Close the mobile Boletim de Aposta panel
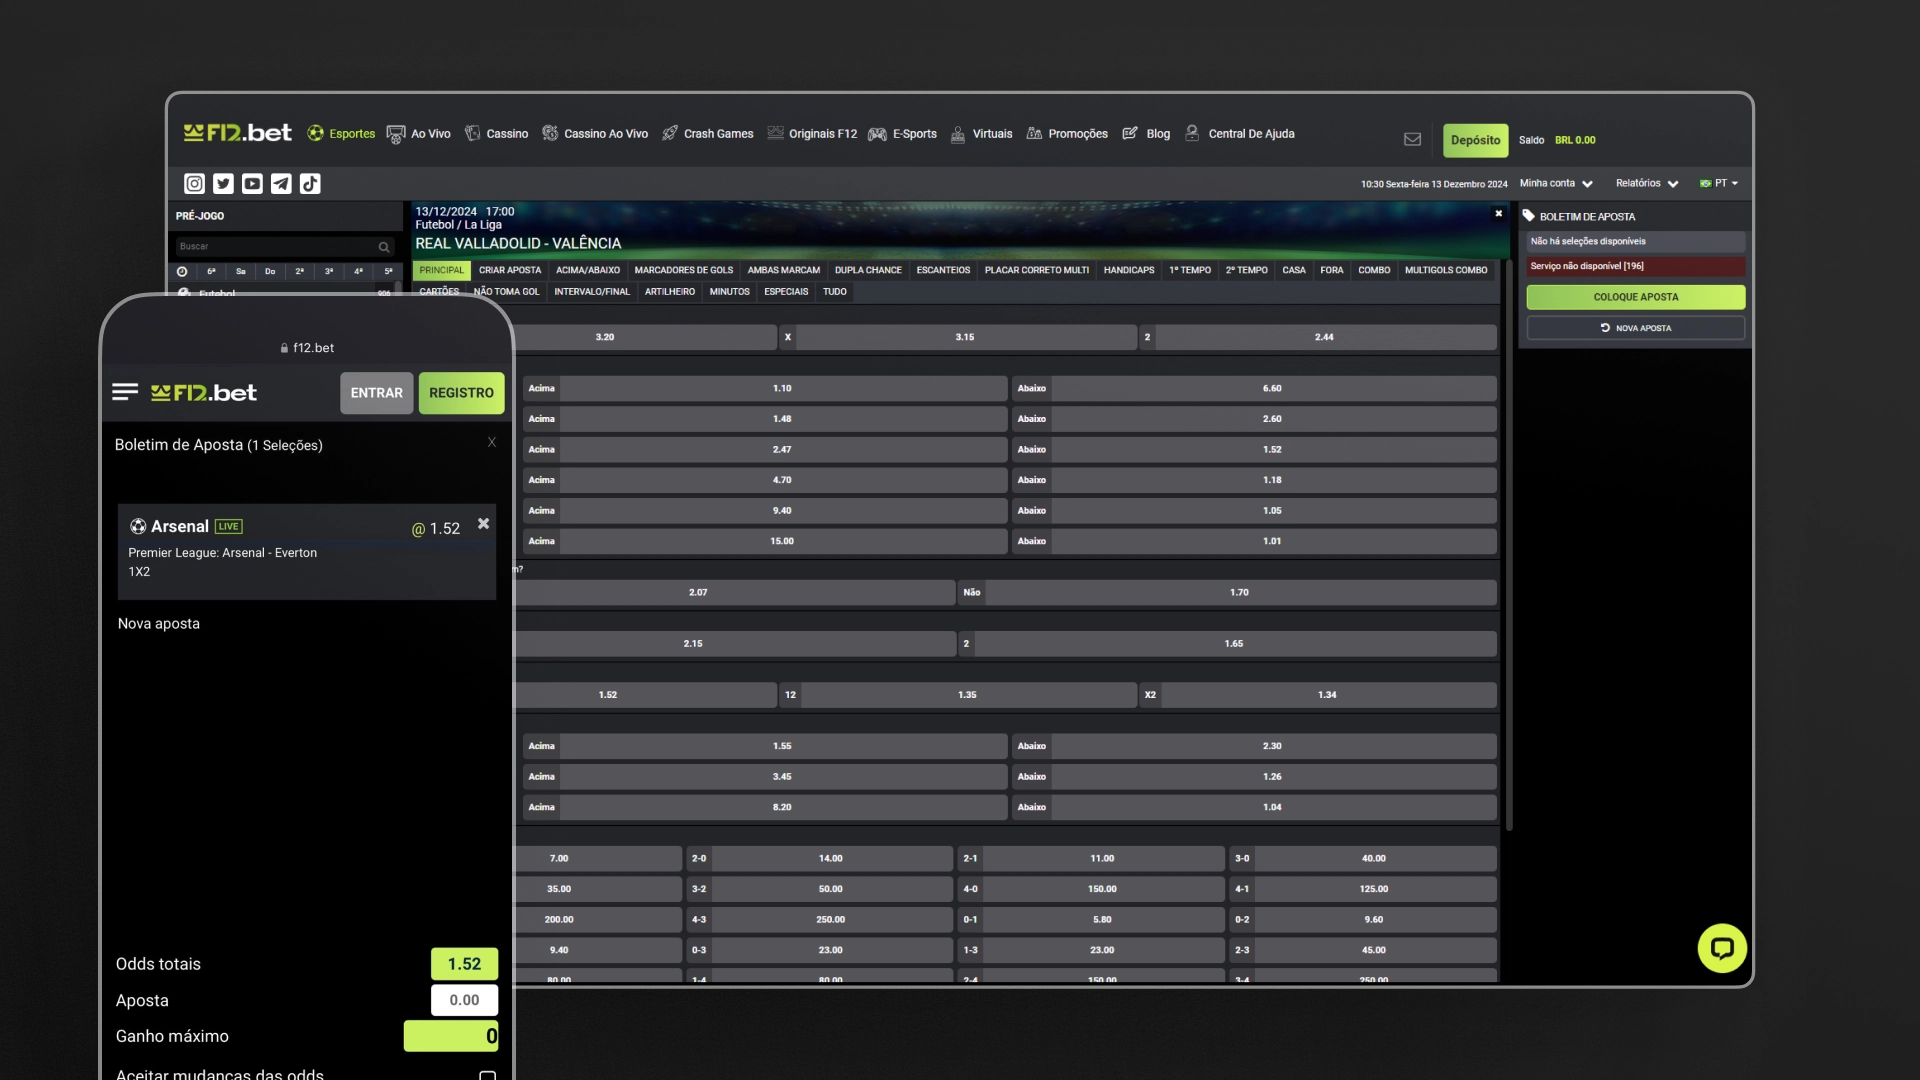Screen dimensions: 1920x1080 pyautogui.click(x=492, y=442)
